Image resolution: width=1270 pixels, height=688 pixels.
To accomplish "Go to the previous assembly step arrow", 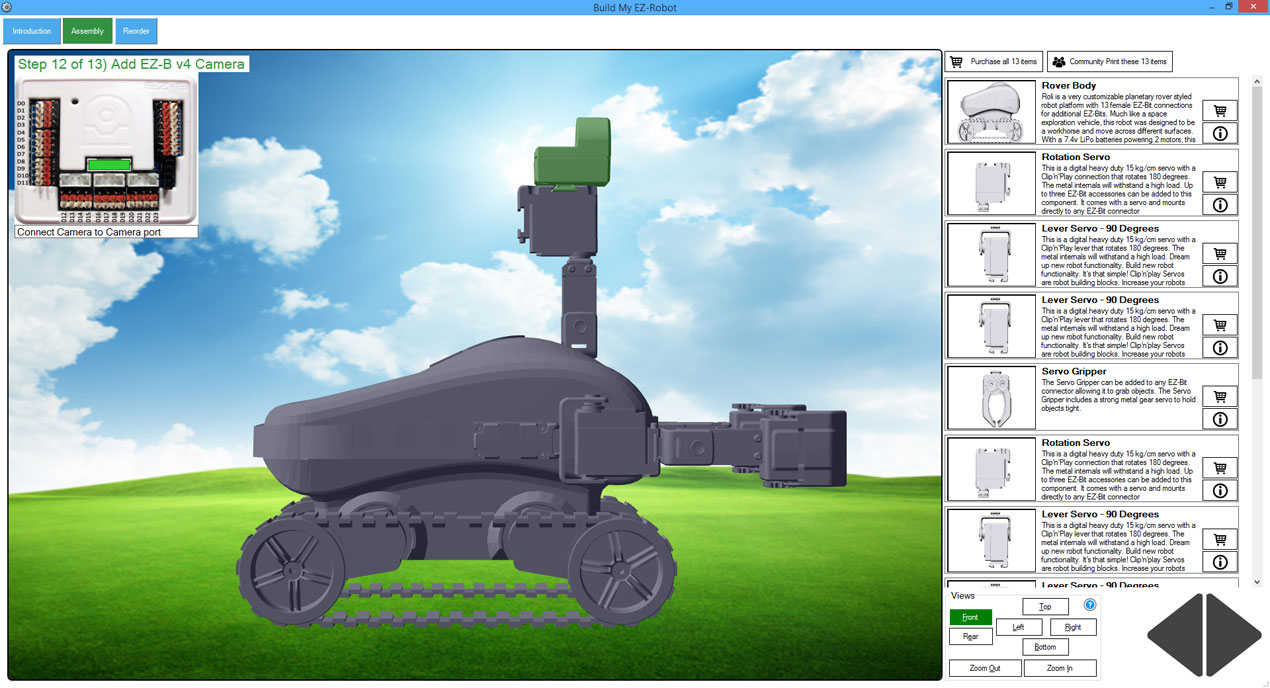I will pos(1175,635).
